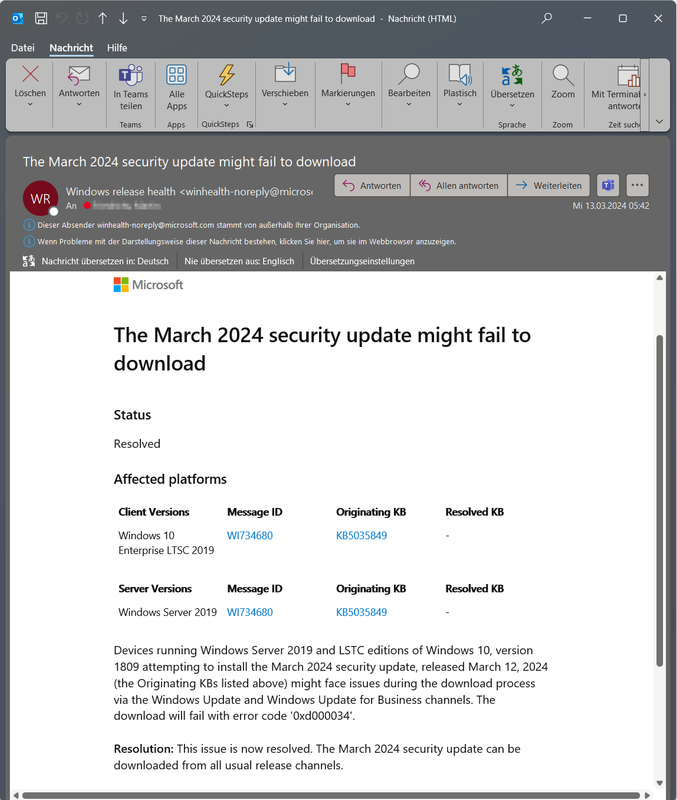Click the 'Resolved' status text
Image resolution: width=677 pixels, height=800 pixels.
tap(137, 443)
